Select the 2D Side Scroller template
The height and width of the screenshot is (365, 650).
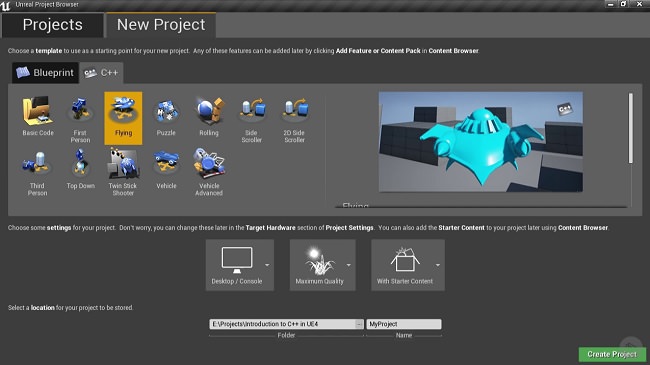pos(294,118)
